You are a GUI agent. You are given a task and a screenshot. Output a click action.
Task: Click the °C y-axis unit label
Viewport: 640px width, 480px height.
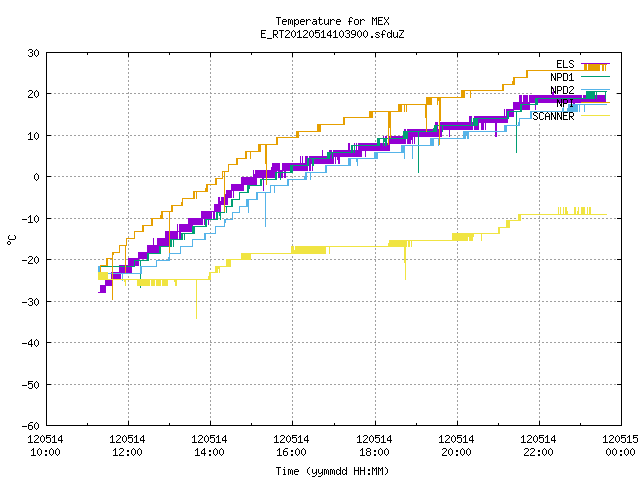point(11,240)
